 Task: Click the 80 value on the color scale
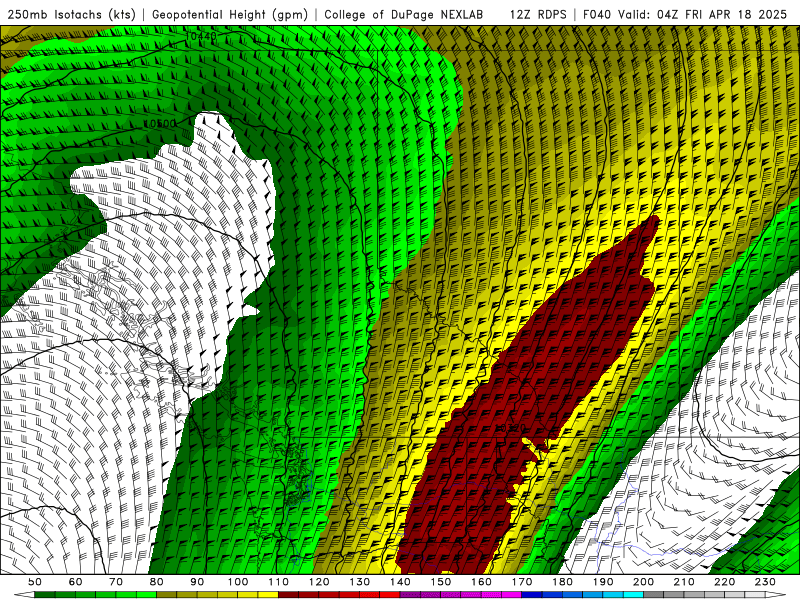coord(157,582)
